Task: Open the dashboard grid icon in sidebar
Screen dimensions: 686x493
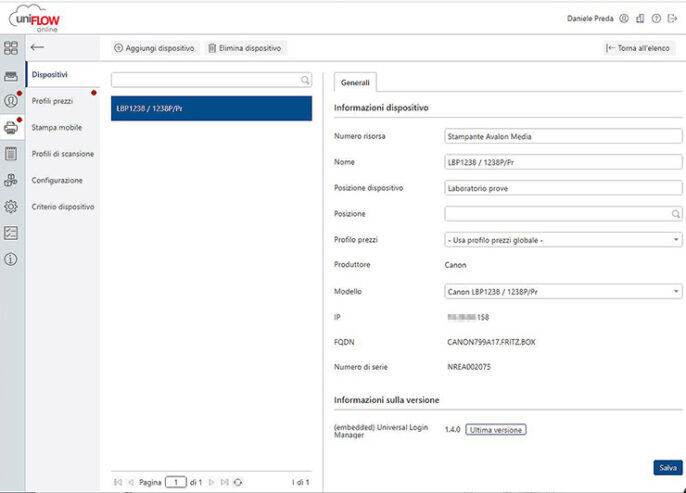Action: [11, 48]
